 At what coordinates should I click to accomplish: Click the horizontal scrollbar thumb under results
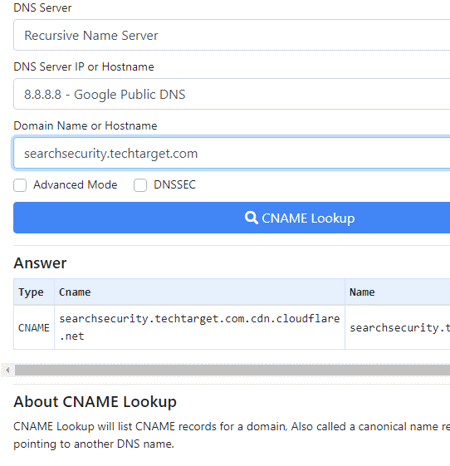click(x=232, y=370)
